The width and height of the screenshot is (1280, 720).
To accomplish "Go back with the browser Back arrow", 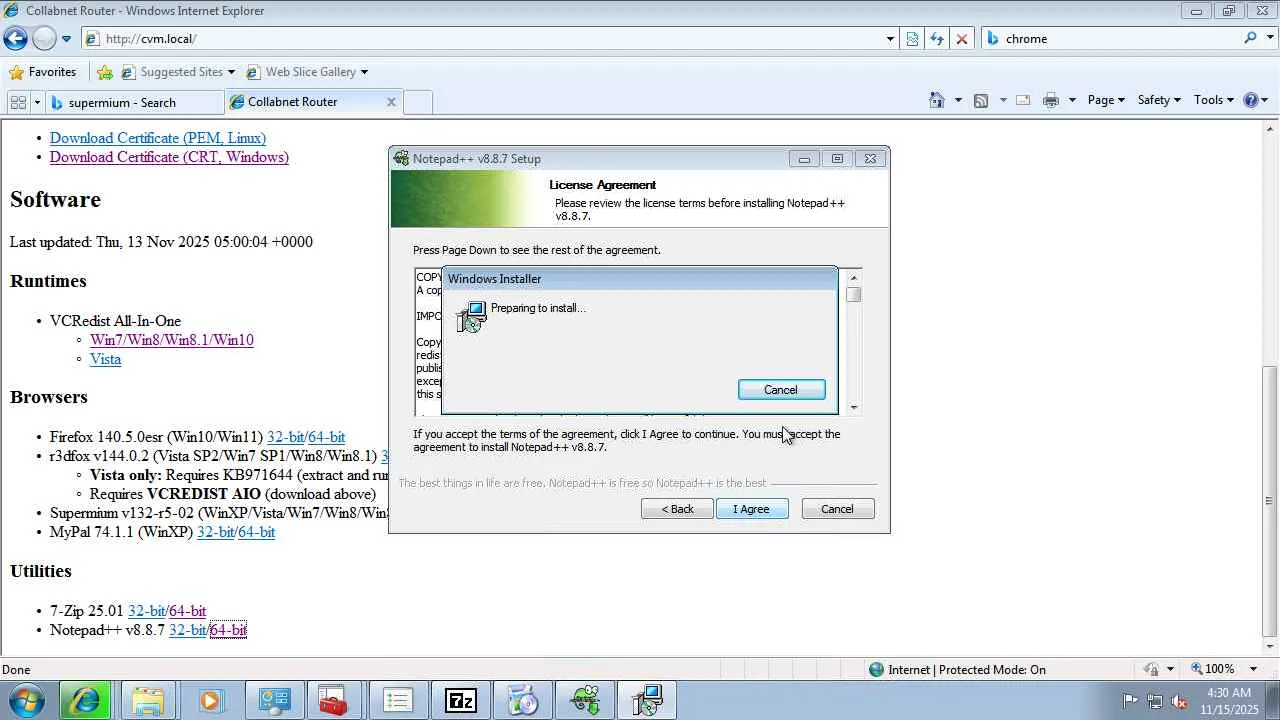I will coord(15,38).
